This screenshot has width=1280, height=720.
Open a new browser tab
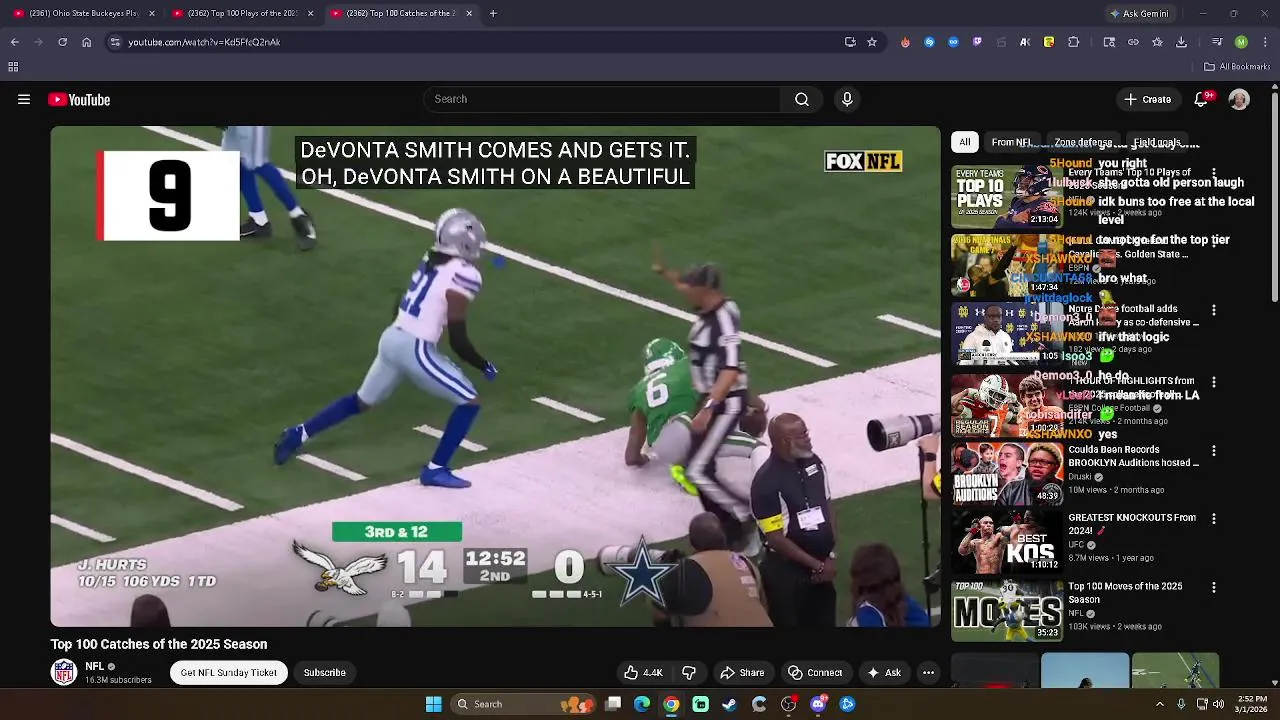pyautogui.click(x=493, y=13)
